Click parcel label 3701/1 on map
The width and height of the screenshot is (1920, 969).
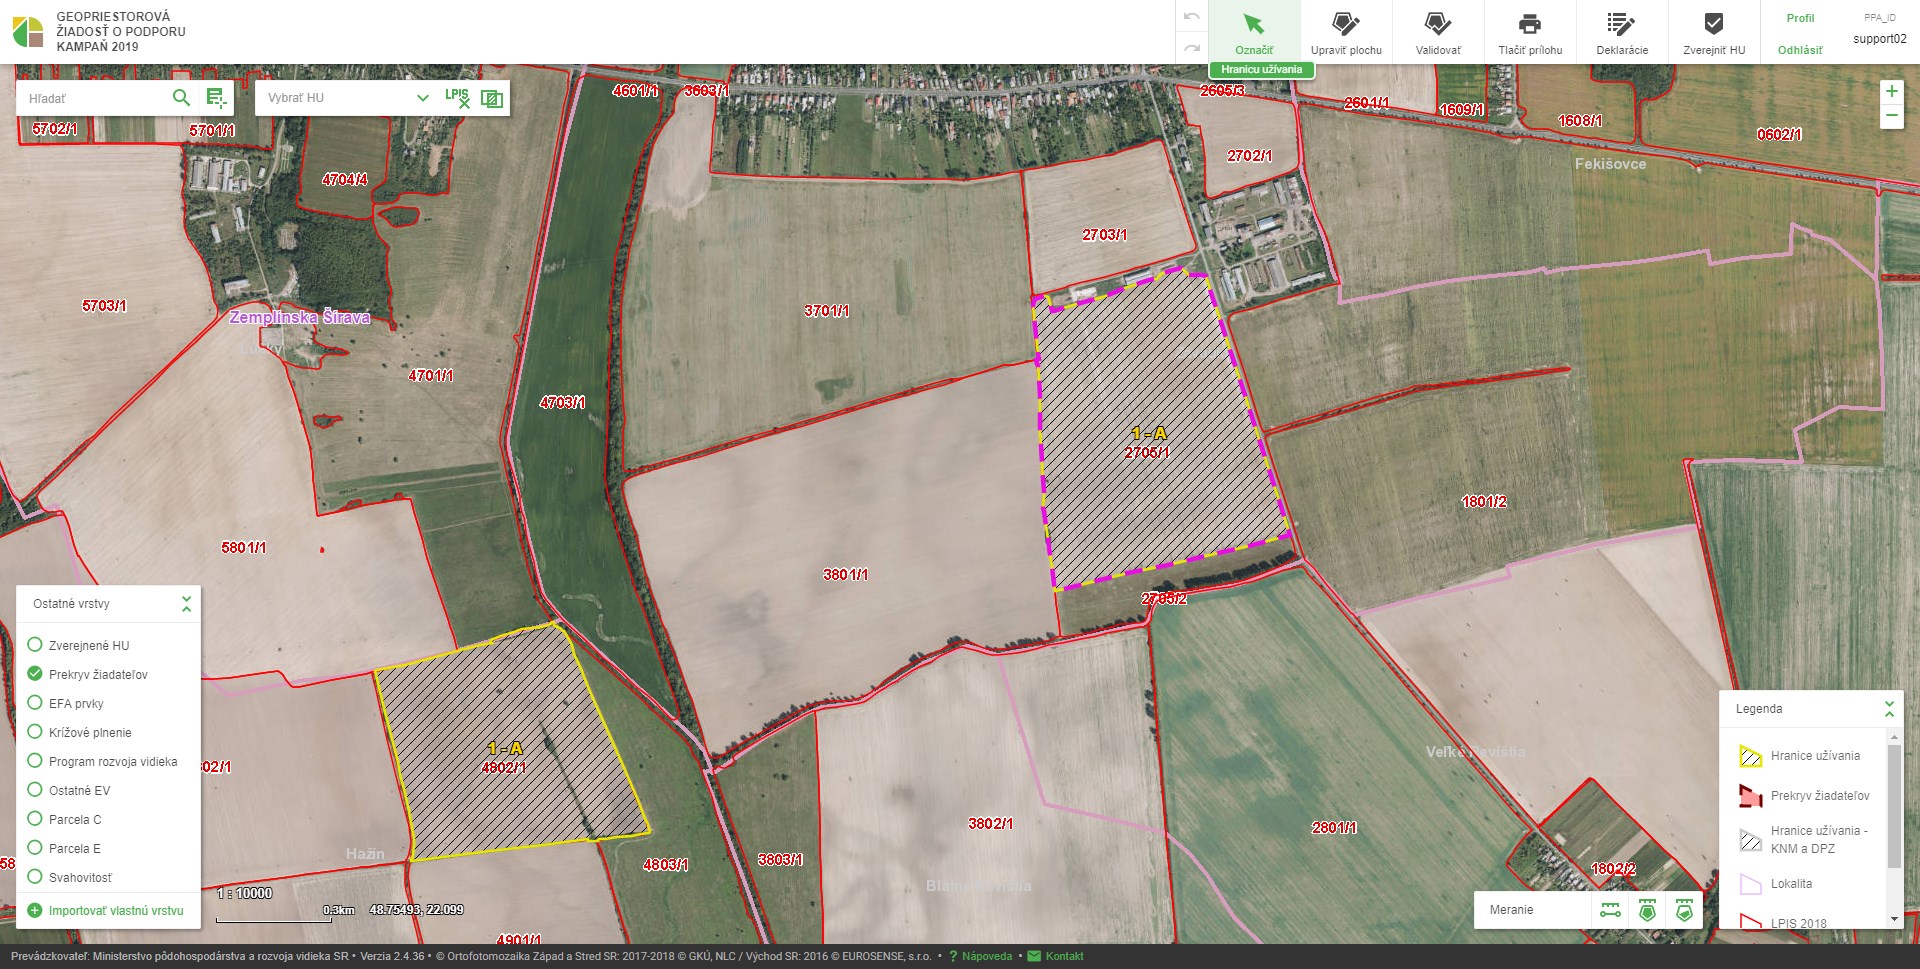[x=827, y=311]
